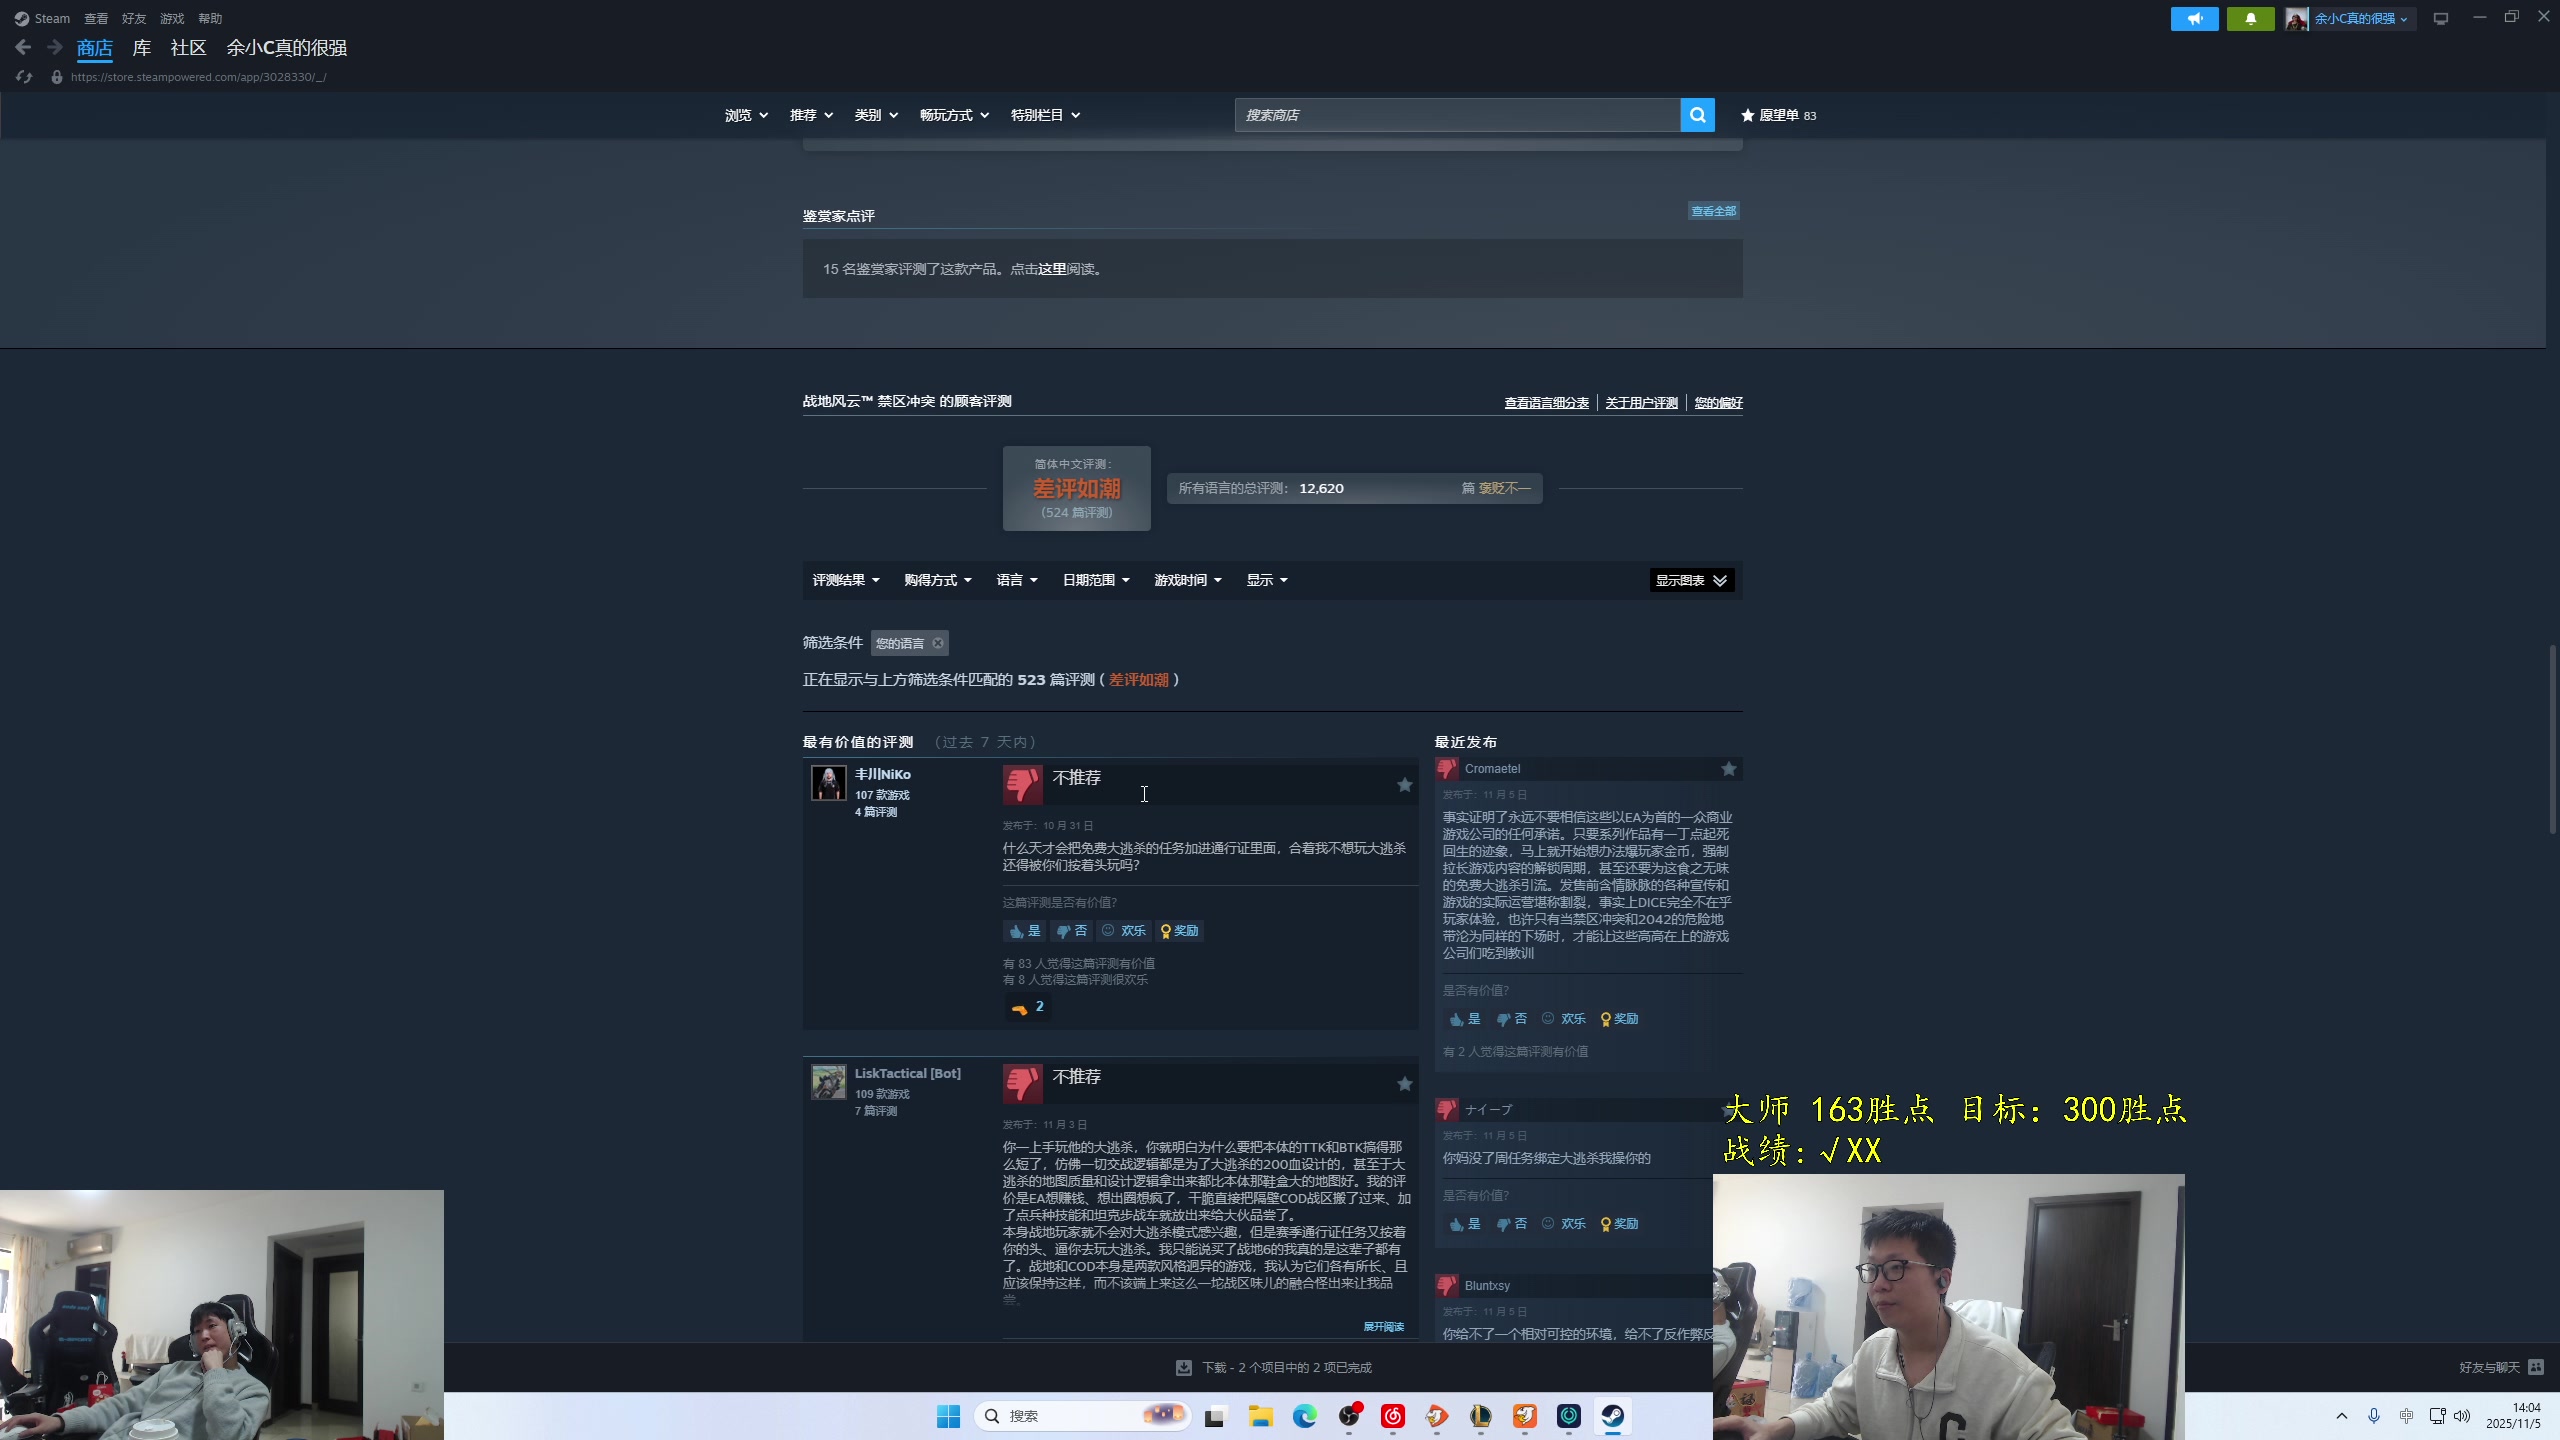Click the green notification bell icon
2560x1440 pixels.
(2250, 19)
